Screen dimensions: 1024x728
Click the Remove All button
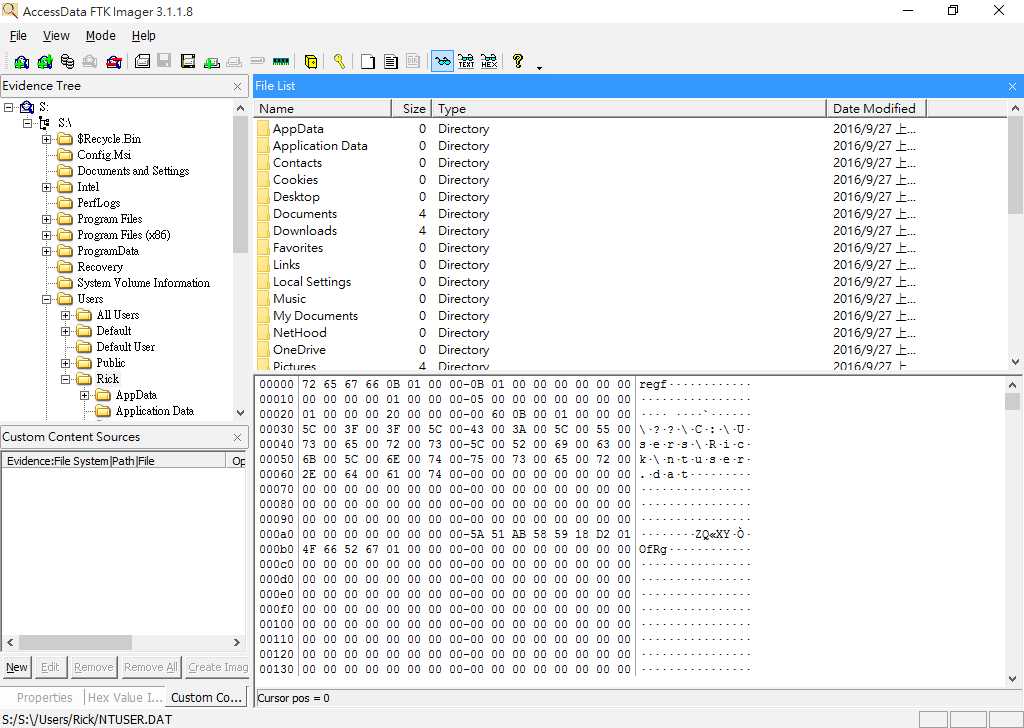coord(150,667)
